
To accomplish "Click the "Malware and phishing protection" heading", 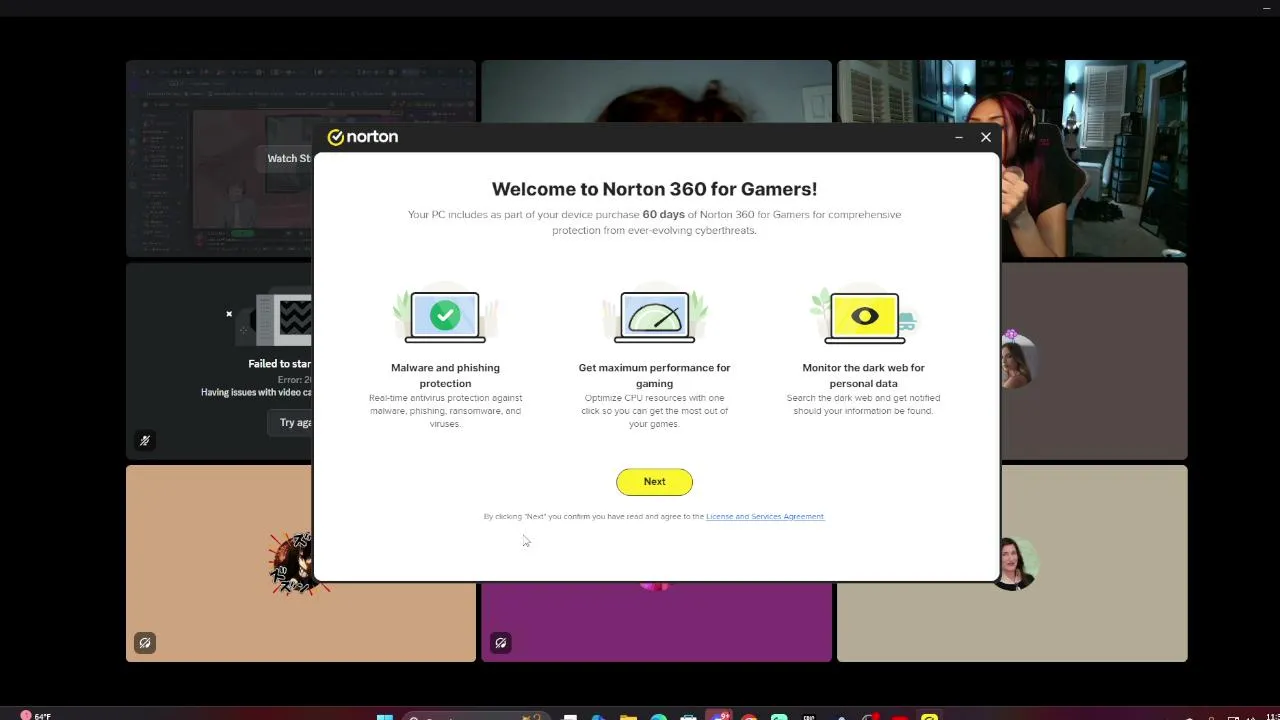I will (445, 376).
